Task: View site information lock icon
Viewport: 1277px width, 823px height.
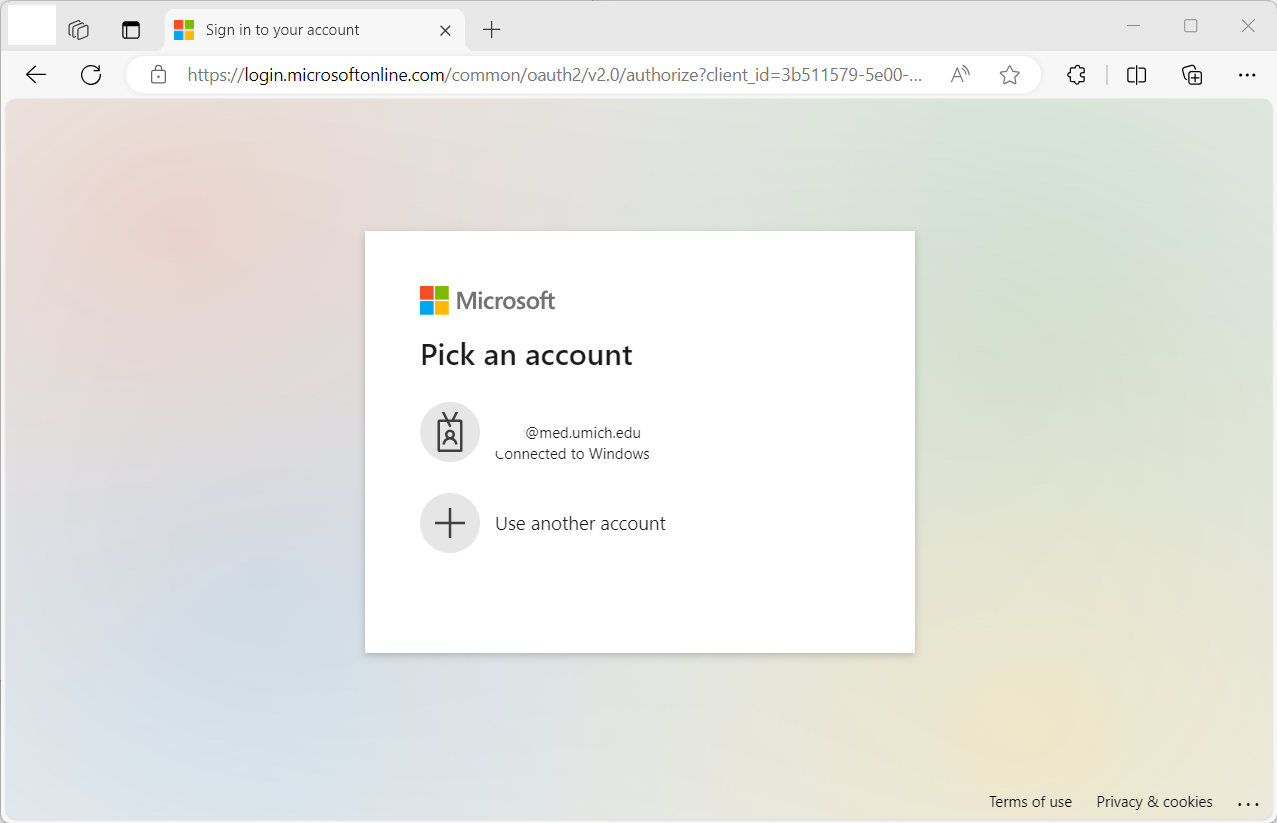Action: tap(158, 75)
